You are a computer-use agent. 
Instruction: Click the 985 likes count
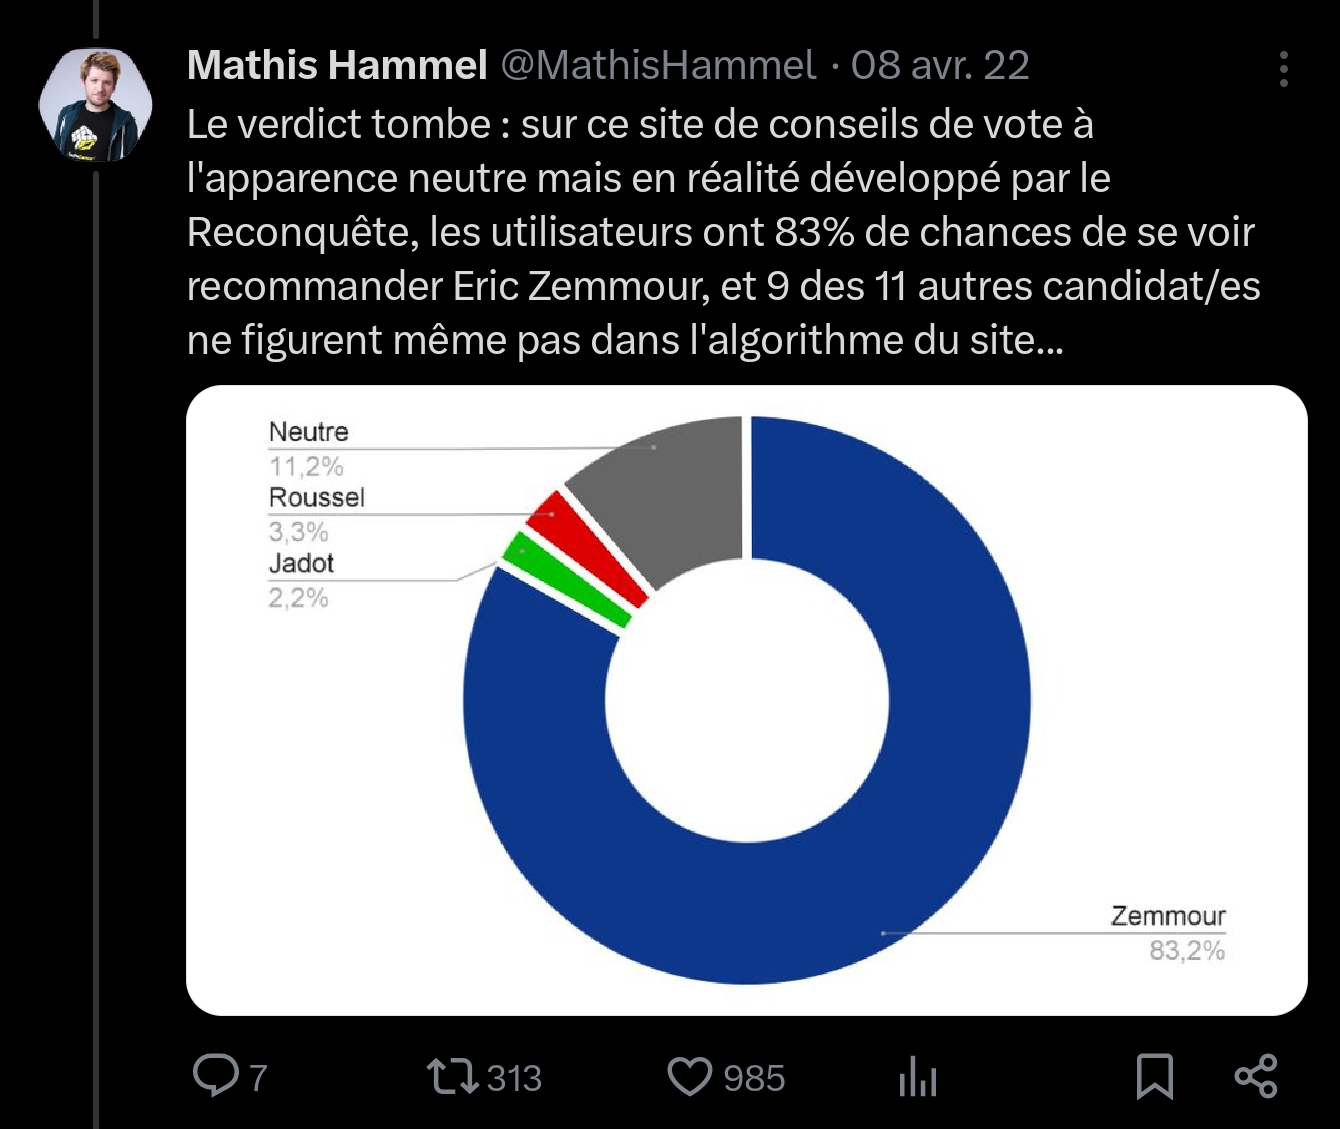pyautogui.click(x=754, y=1078)
